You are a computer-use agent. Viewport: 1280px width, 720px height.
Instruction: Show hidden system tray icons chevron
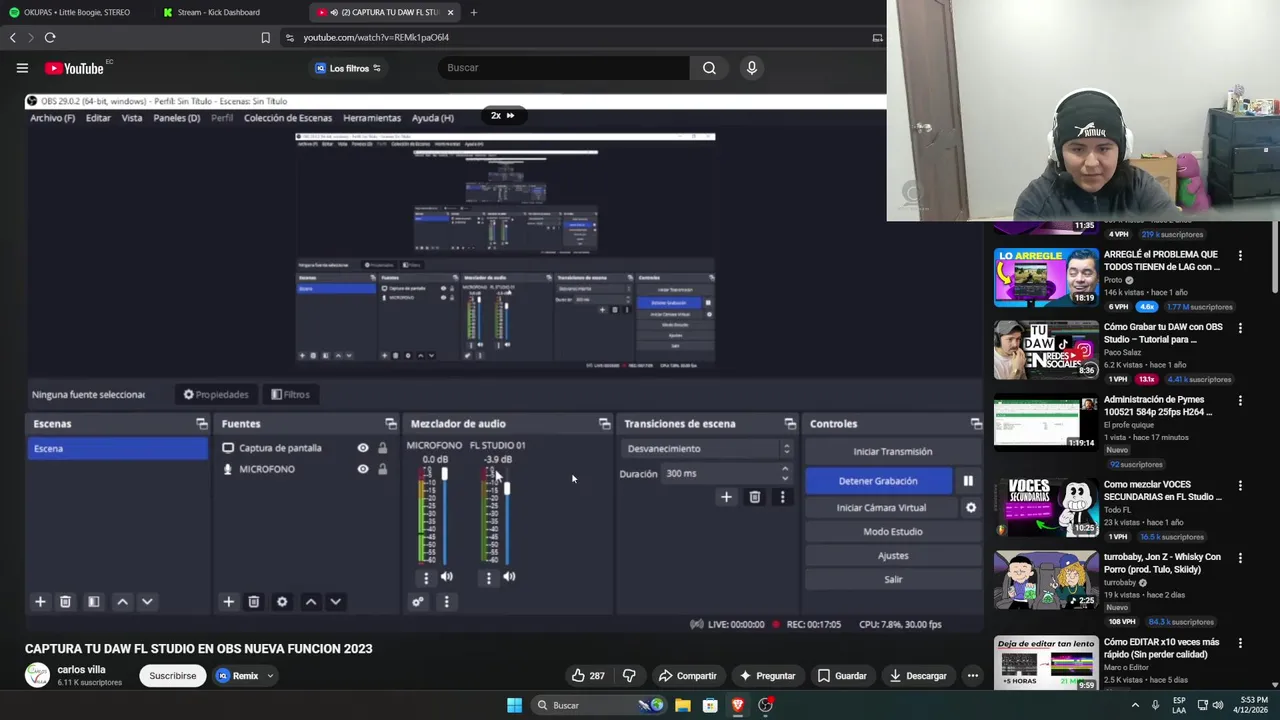point(1135,705)
